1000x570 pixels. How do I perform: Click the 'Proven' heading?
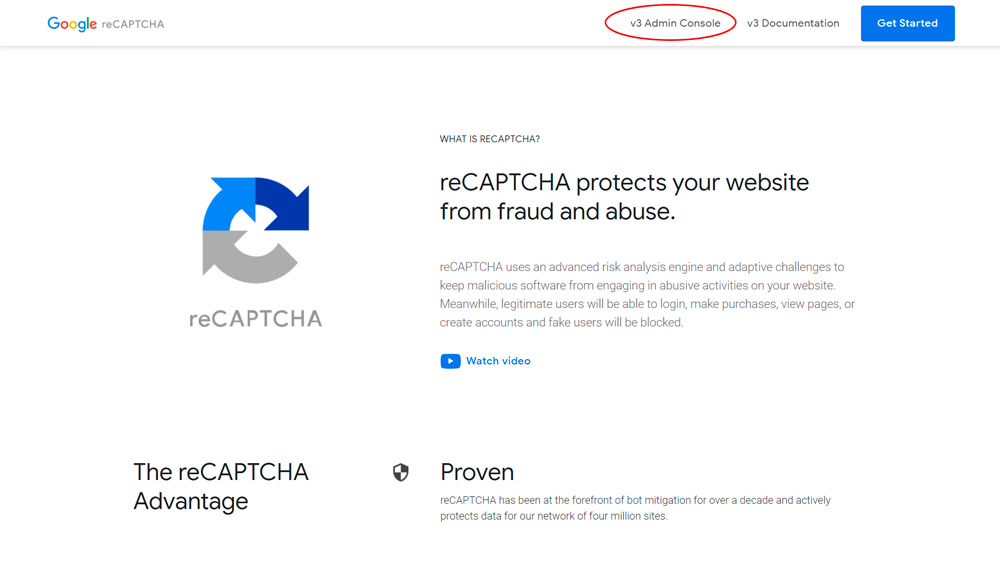477,472
